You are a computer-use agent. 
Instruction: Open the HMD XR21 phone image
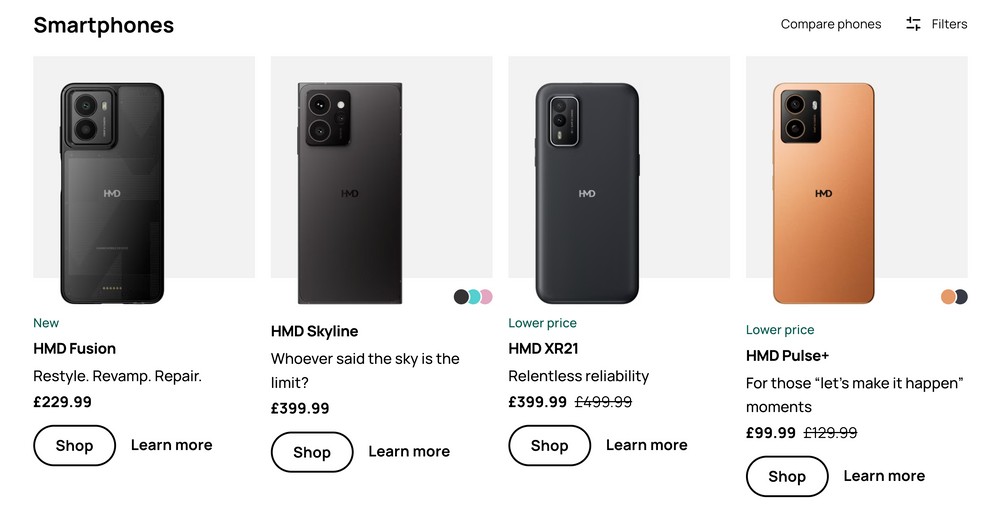pyautogui.click(x=587, y=193)
